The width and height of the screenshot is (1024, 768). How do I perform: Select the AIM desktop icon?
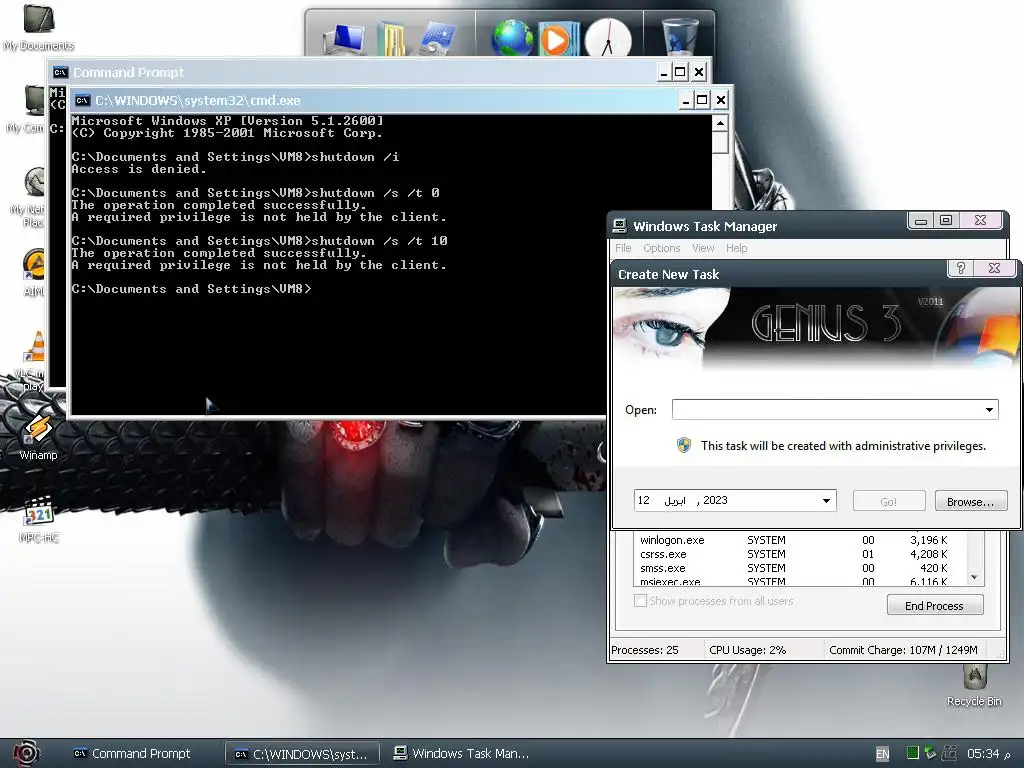coord(34,273)
